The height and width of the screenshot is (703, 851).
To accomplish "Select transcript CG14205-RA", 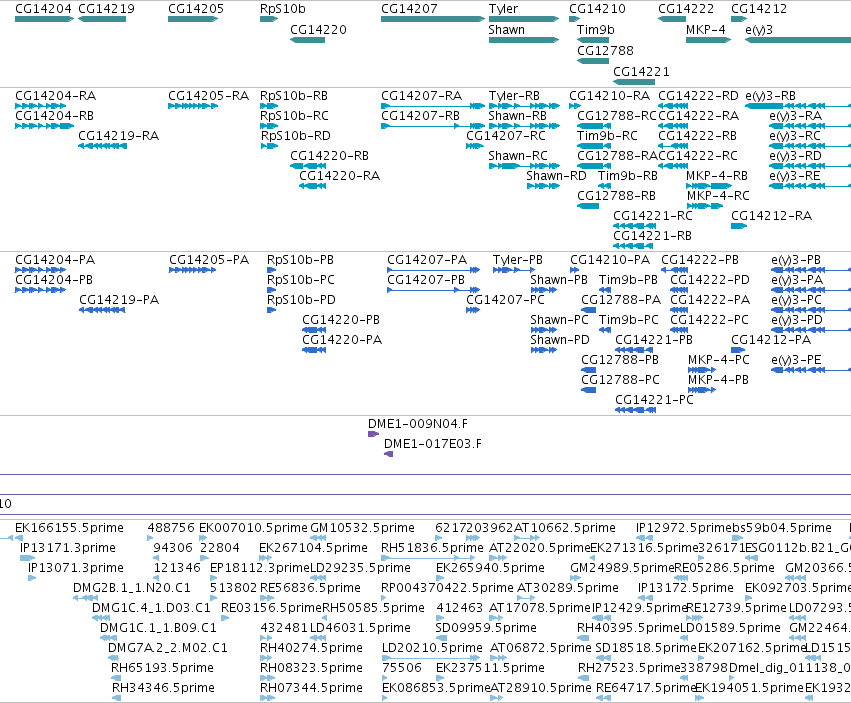I will 208,96.
